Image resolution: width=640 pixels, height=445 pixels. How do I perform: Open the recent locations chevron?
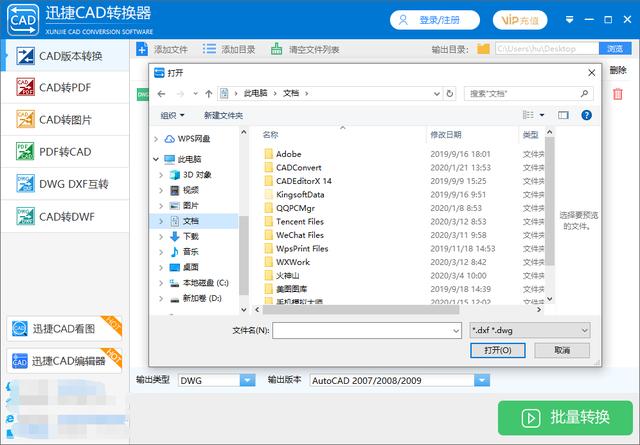pyautogui.click(x=196, y=94)
